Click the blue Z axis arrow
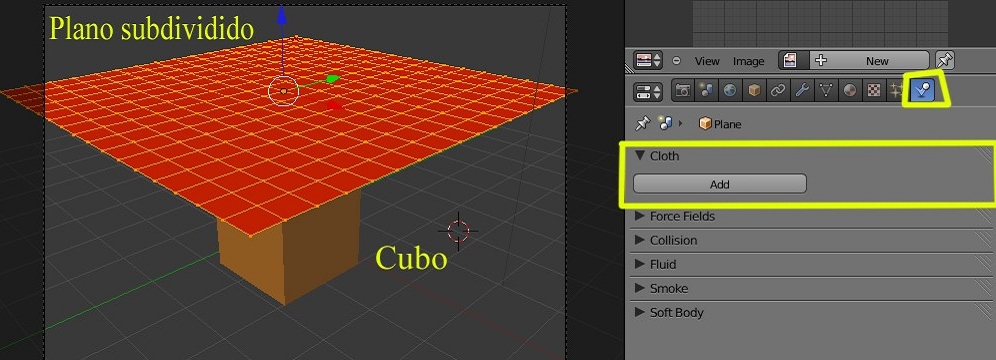 click(x=282, y=16)
